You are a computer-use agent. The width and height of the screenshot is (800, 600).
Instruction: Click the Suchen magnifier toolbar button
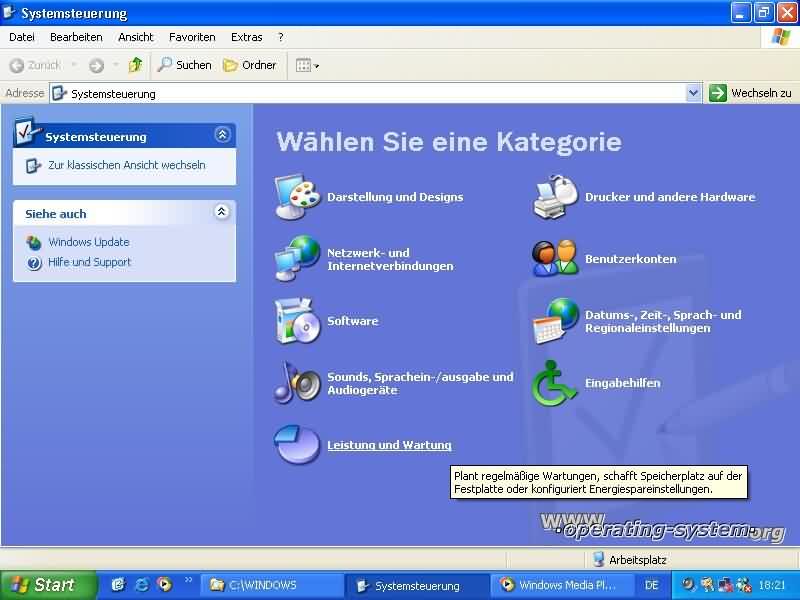(x=184, y=65)
